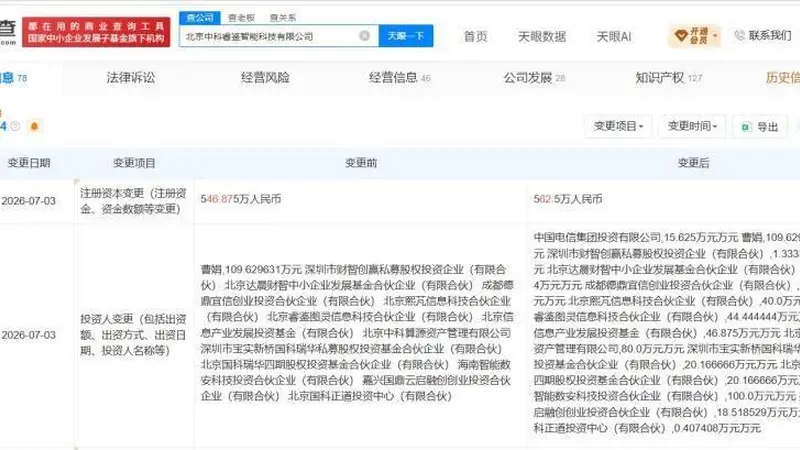Open the 变更项目 filter dropdown
The image size is (800, 450).
(618, 126)
